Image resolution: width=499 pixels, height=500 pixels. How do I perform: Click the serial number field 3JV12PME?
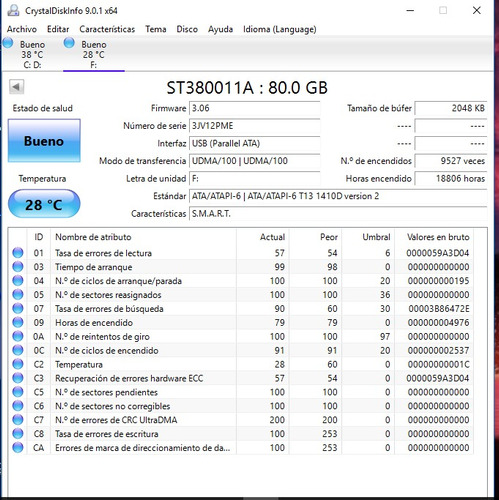(255, 126)
